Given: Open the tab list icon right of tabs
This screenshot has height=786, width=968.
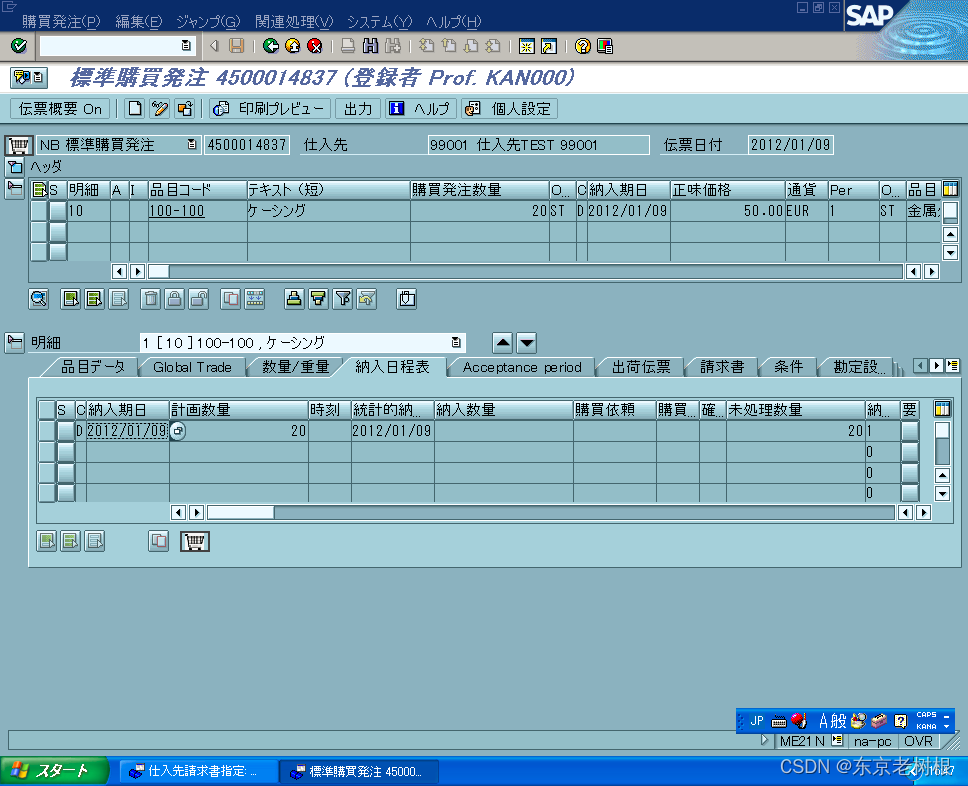Looking at the screenshot, I should (x=953, y=366).
